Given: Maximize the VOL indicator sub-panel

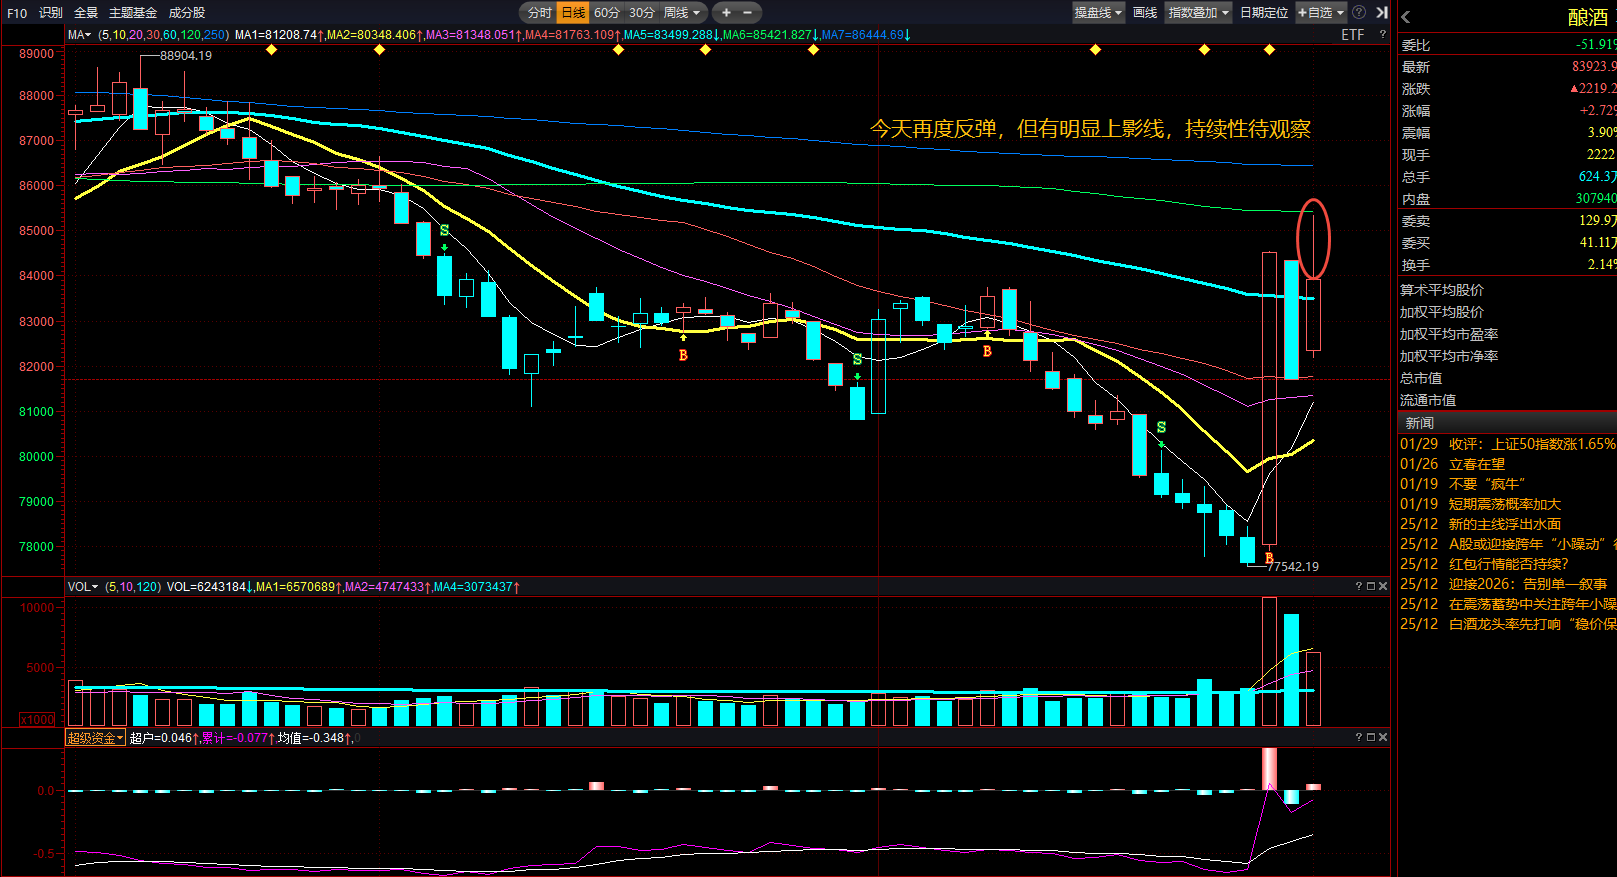Looking at the screenshot, I should tap(1371, 586).
